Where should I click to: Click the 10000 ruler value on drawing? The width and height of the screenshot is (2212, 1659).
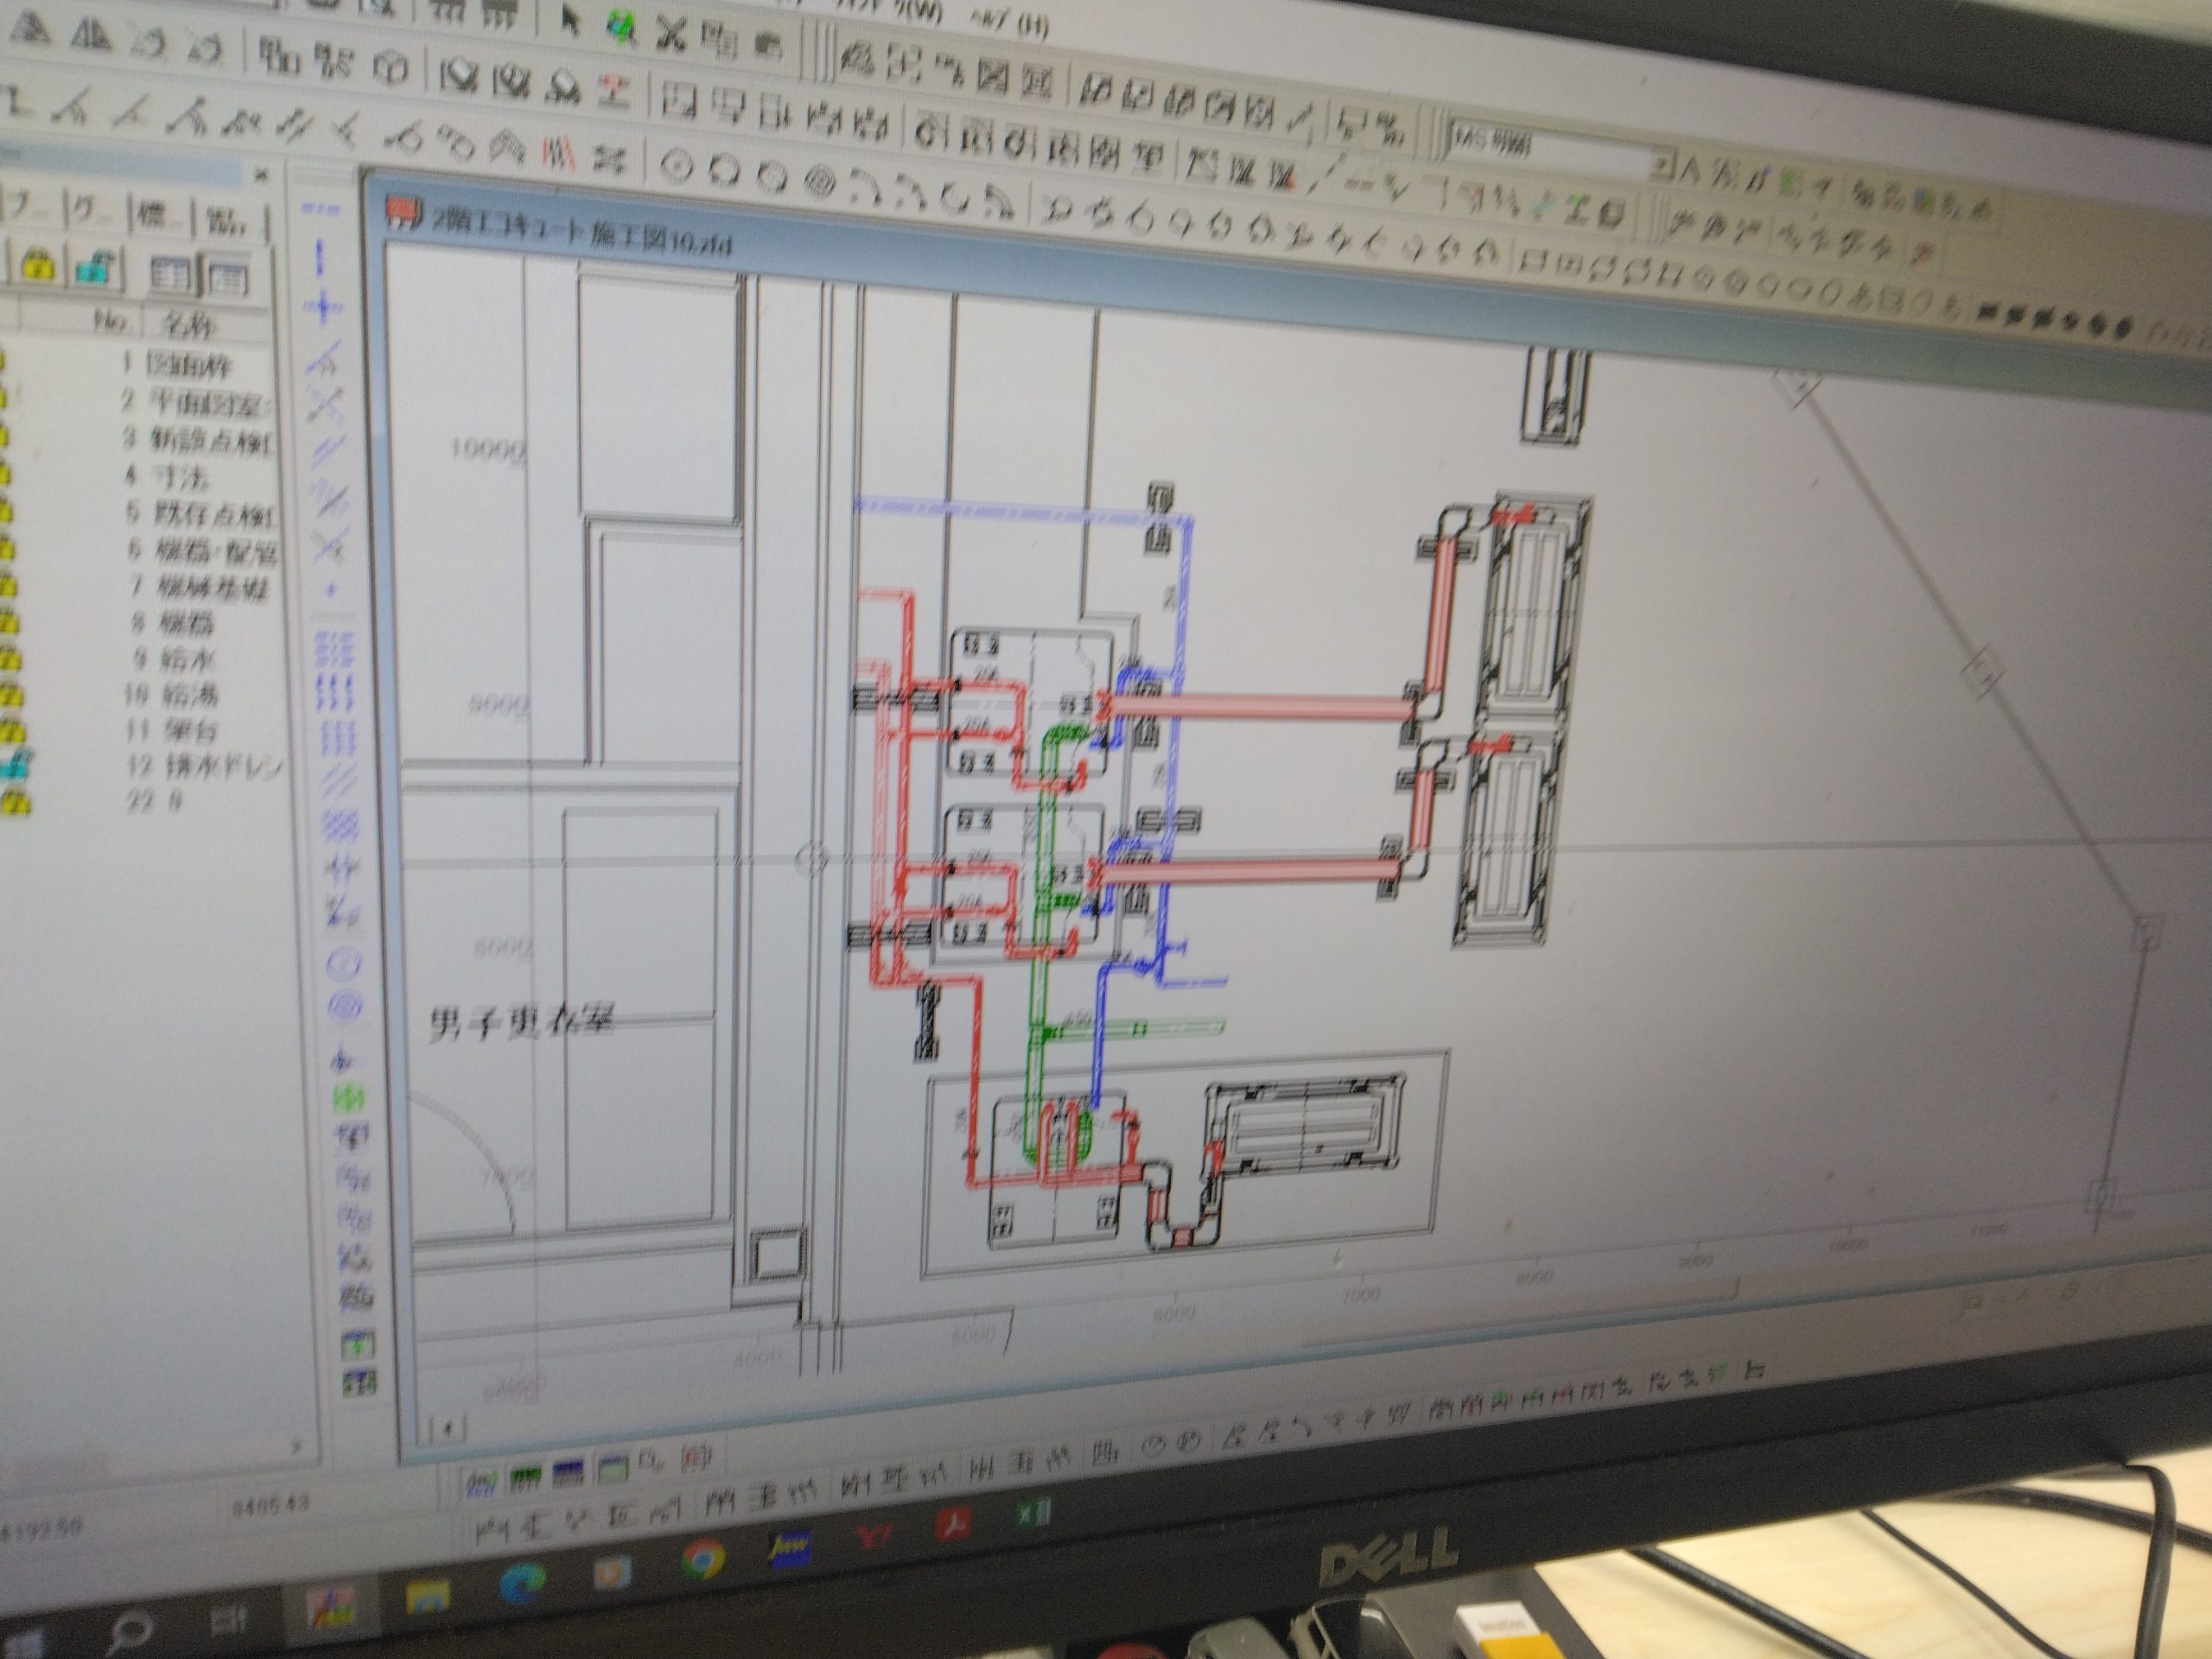(x=487, y=450)
